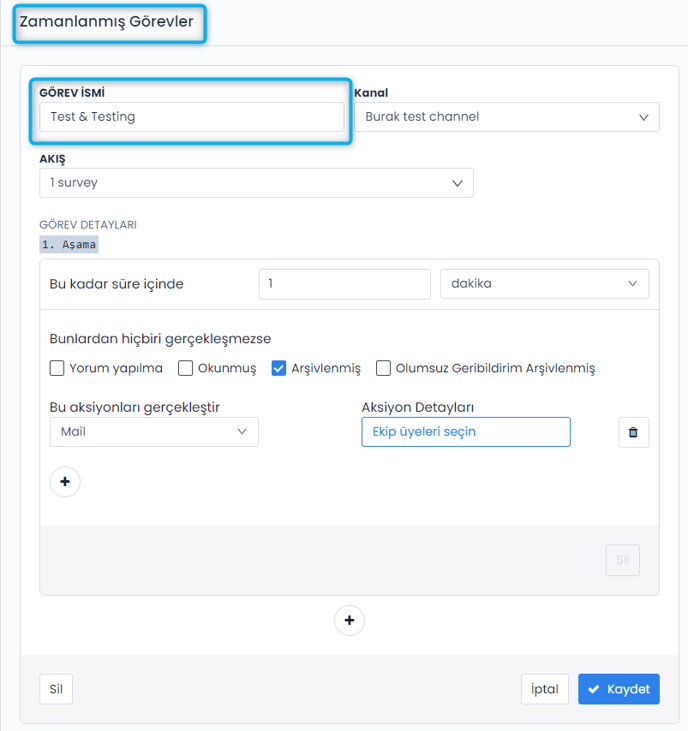
Task: Click the plus icon below the stage panel
Action: point(349,621)
